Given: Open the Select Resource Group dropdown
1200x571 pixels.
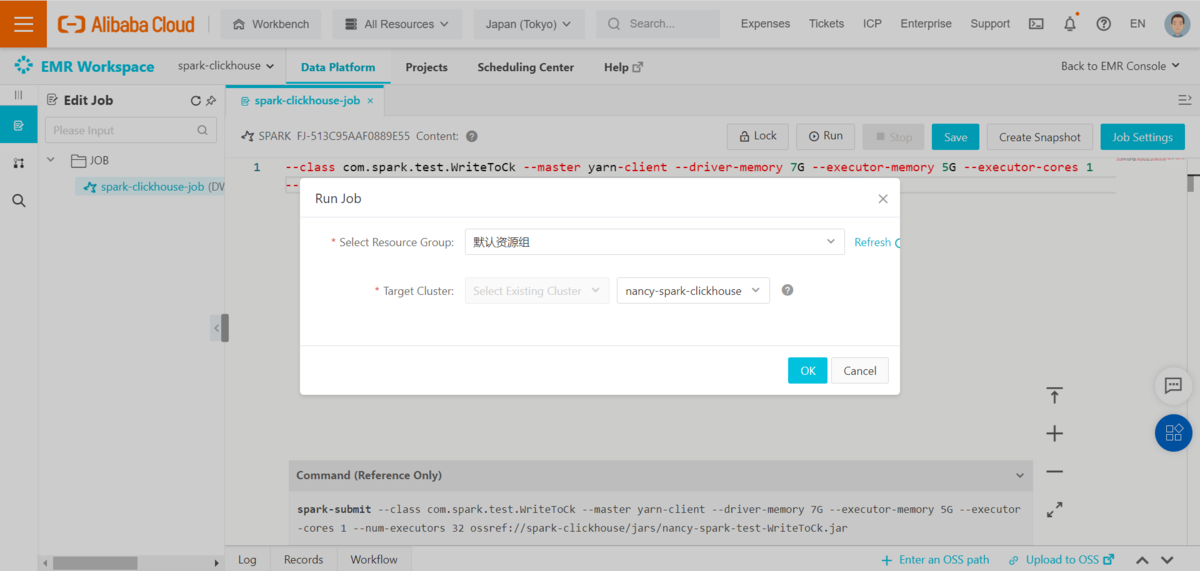Looking at the screenshot, I should point(655,242).
